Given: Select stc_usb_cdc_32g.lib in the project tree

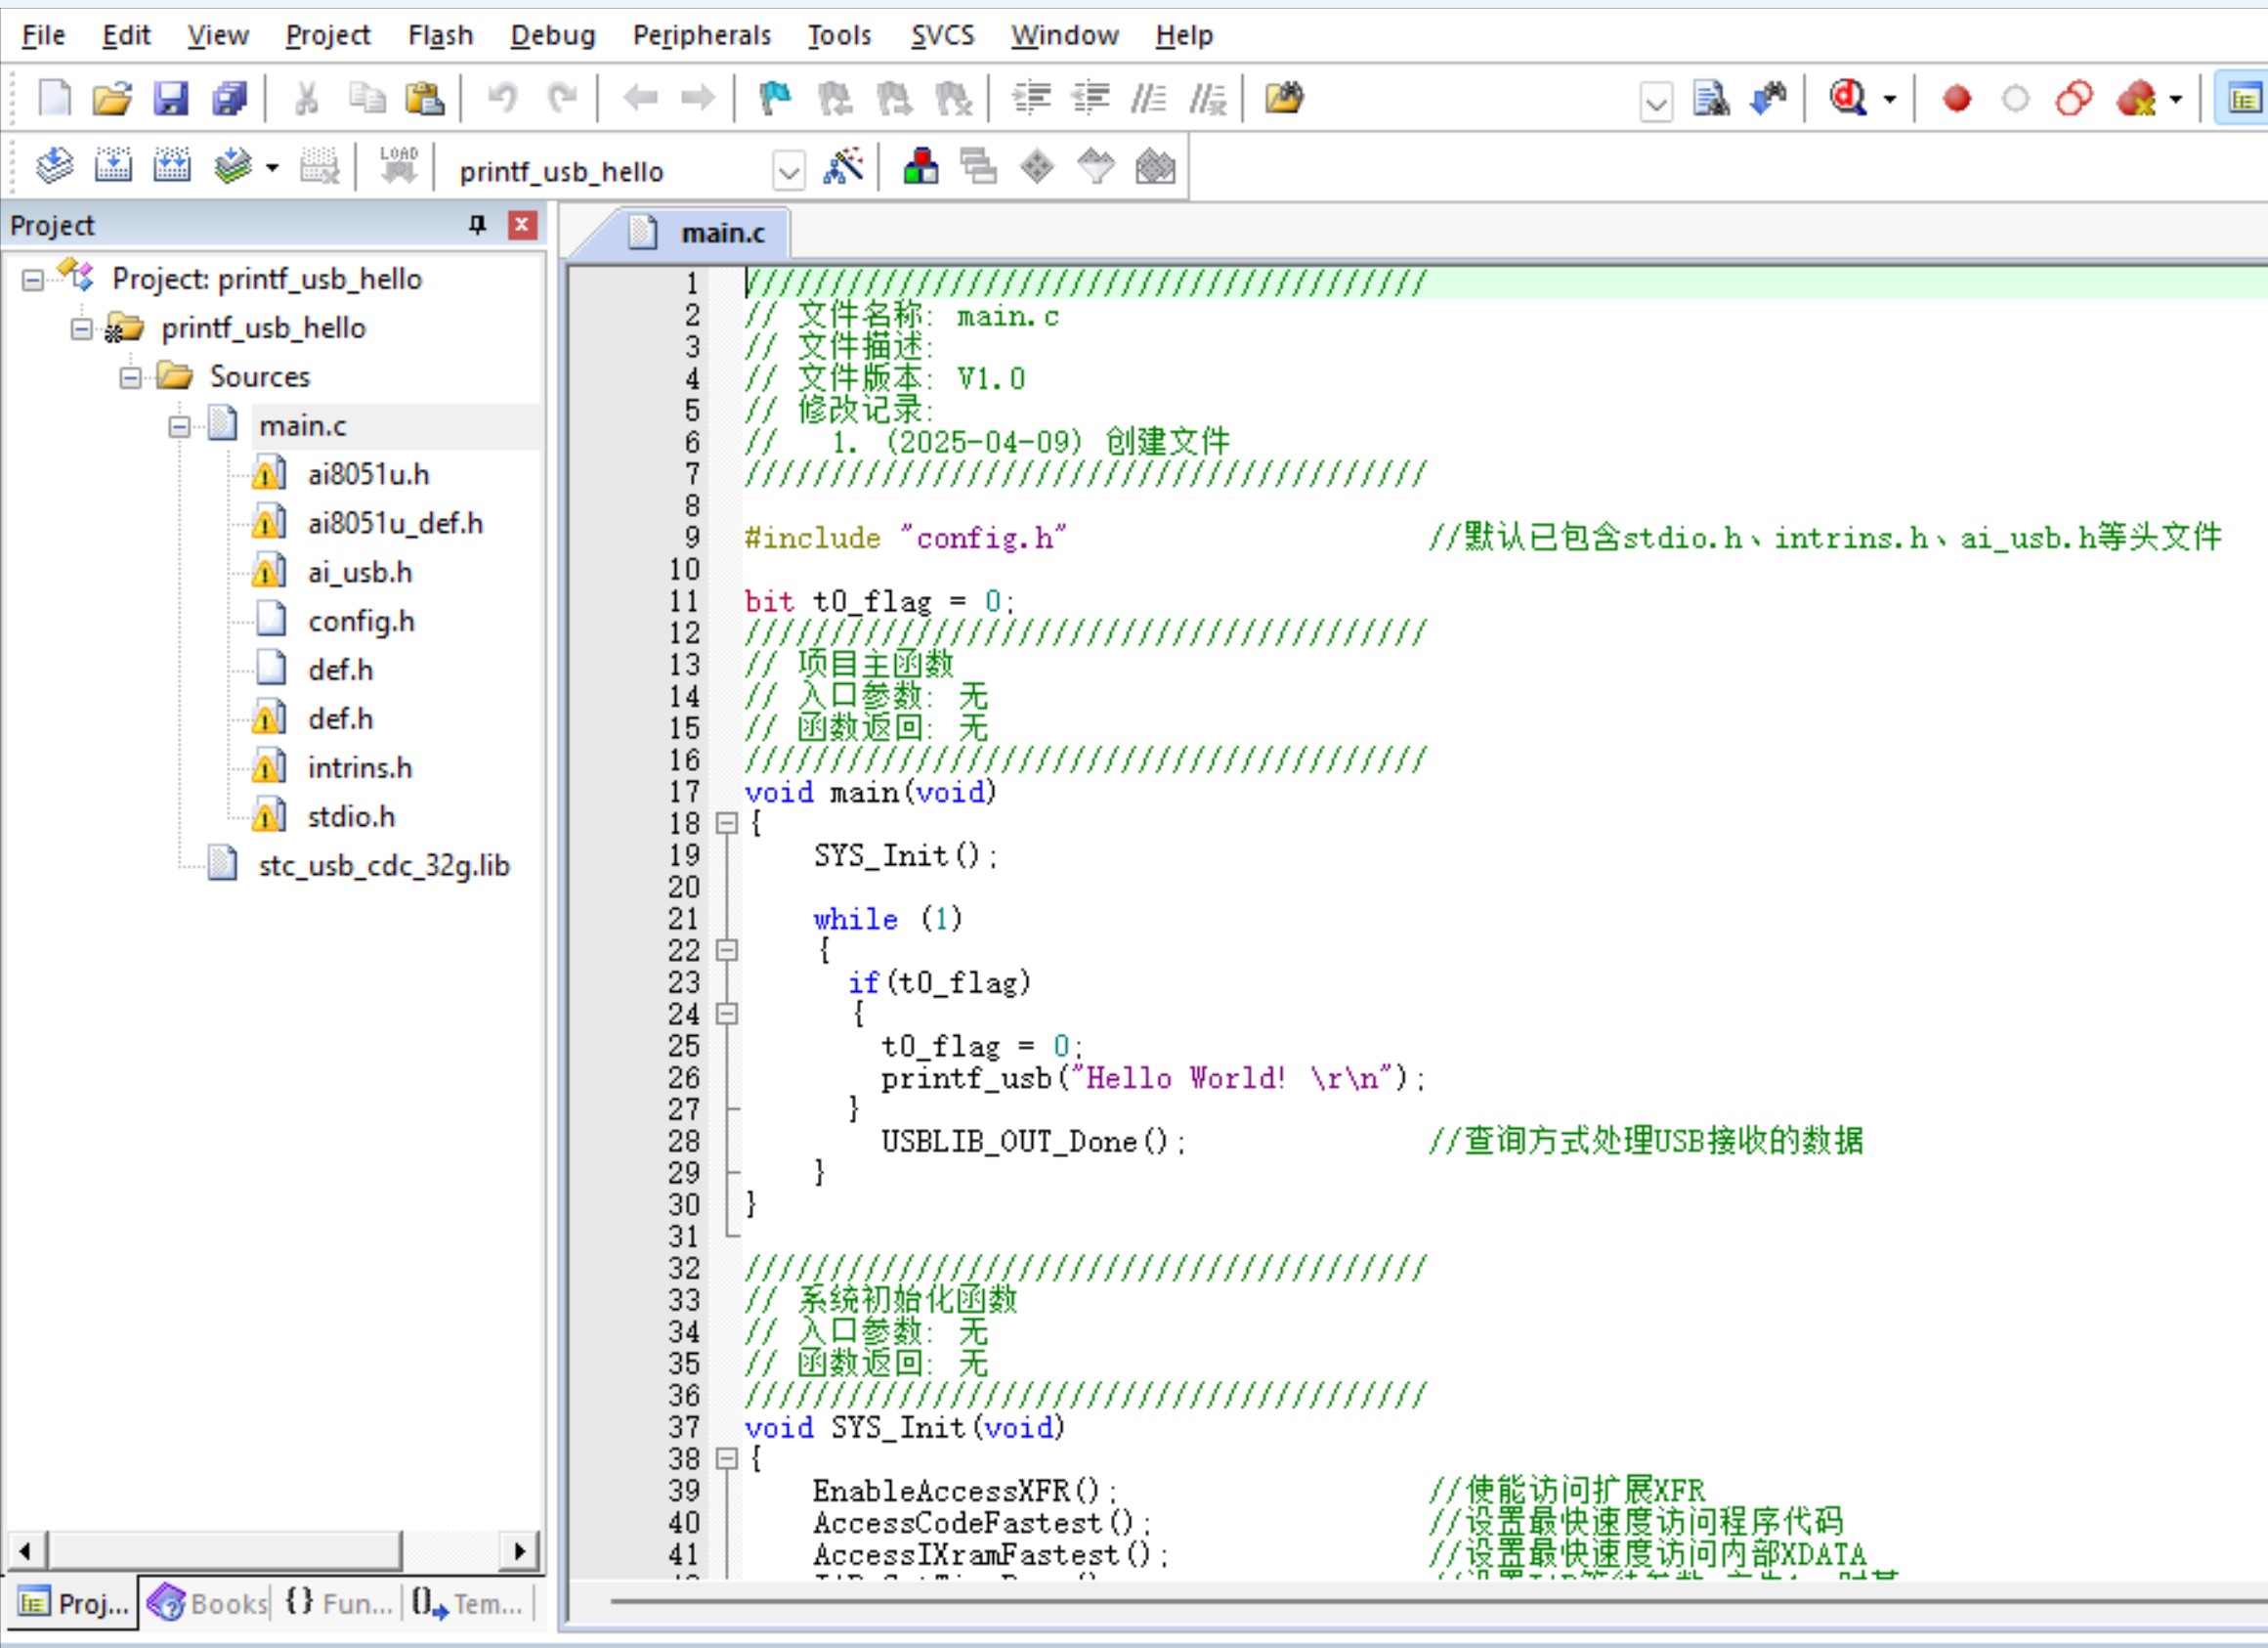Looking at the screenshot, I should (x=384, y=866).
